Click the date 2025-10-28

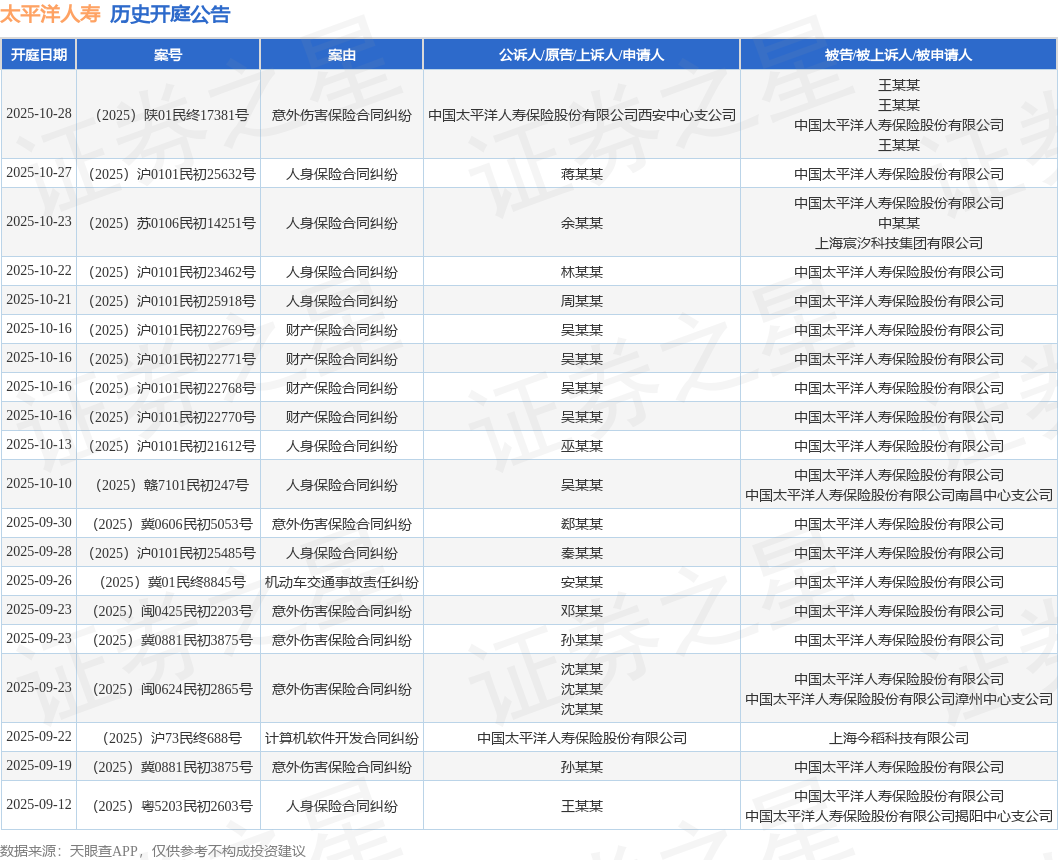click(x=39, y=113)
